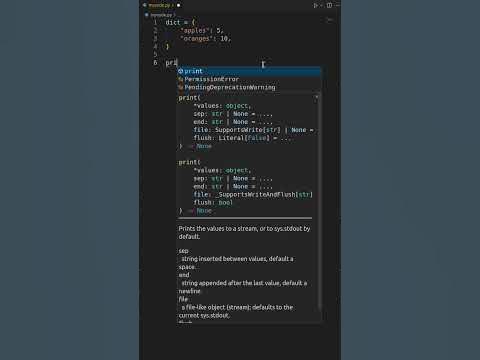Select the print autocomplete suggestion
The image size is (480, 360).
tap(249, 71)
